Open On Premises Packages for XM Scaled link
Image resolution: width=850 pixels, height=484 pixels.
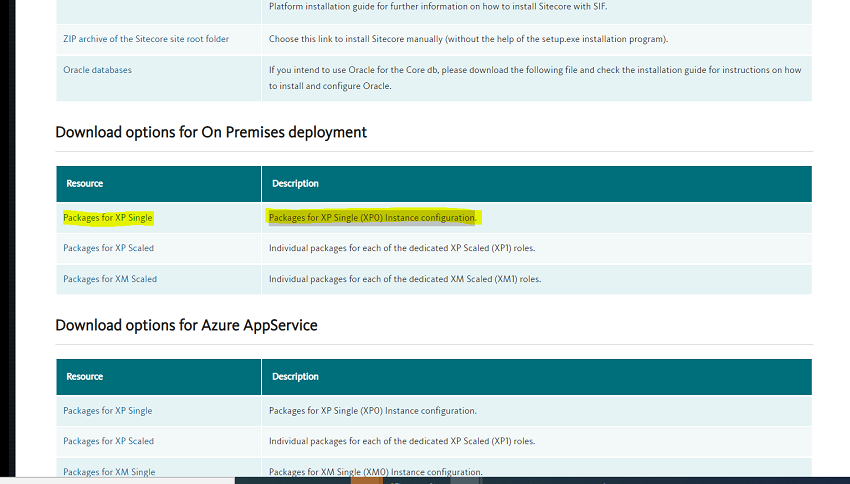pyautogui.click(x=109, y=279)
